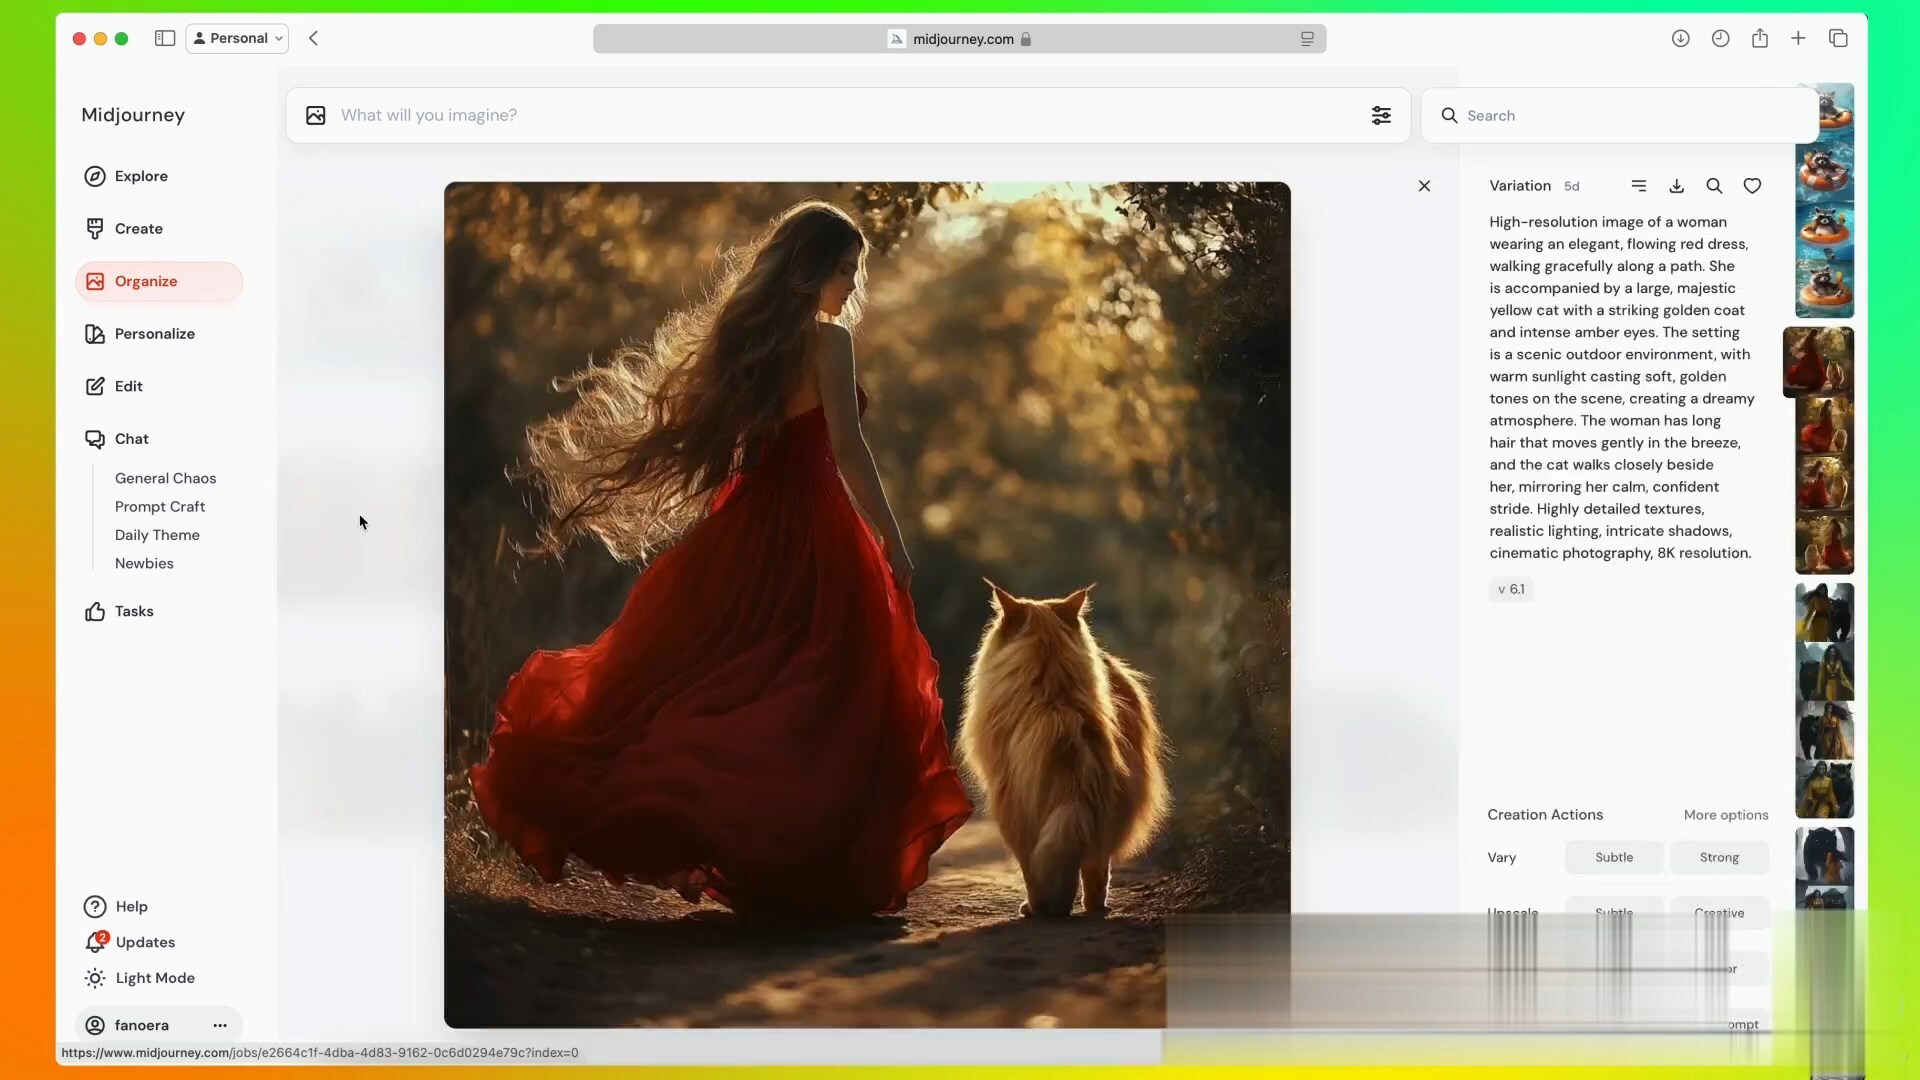Open the fanoera account profile
Image resolution: width=1920 pixels, height=1080 pixels.
[x=141, y=1025]
